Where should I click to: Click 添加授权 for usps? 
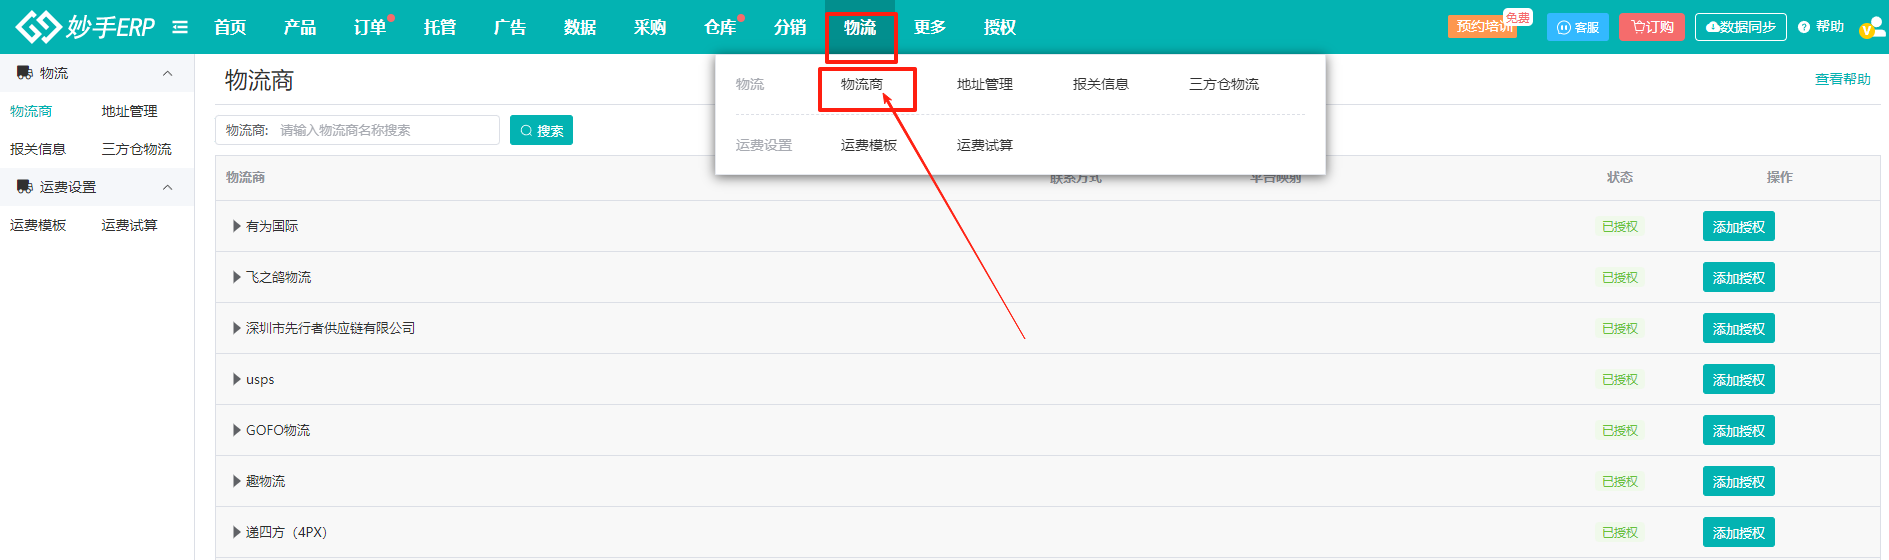tap(1739, 379)
